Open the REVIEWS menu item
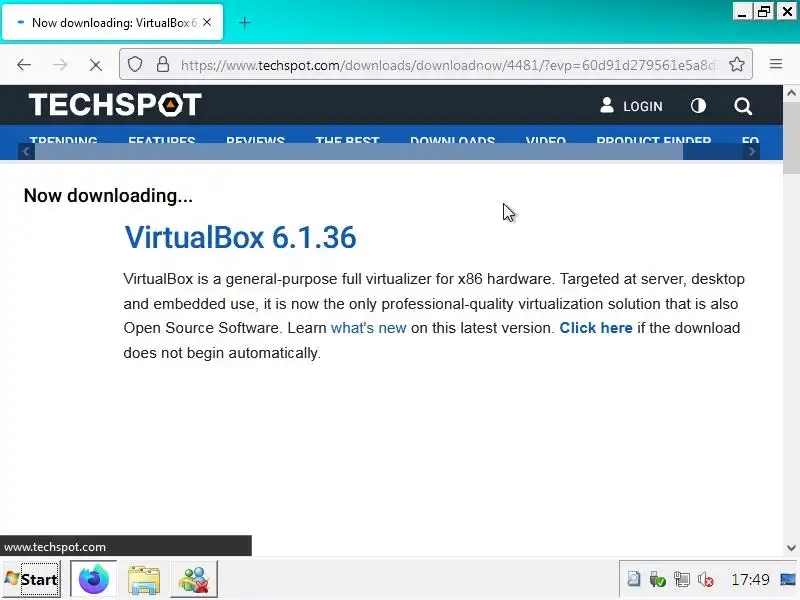The image size is (800, 600). coord(255,139)
